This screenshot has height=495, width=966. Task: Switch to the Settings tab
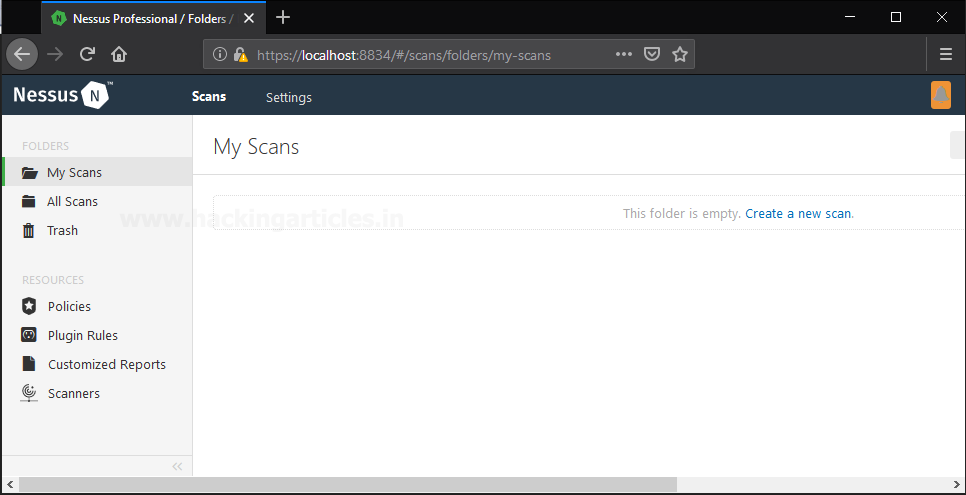289,97
